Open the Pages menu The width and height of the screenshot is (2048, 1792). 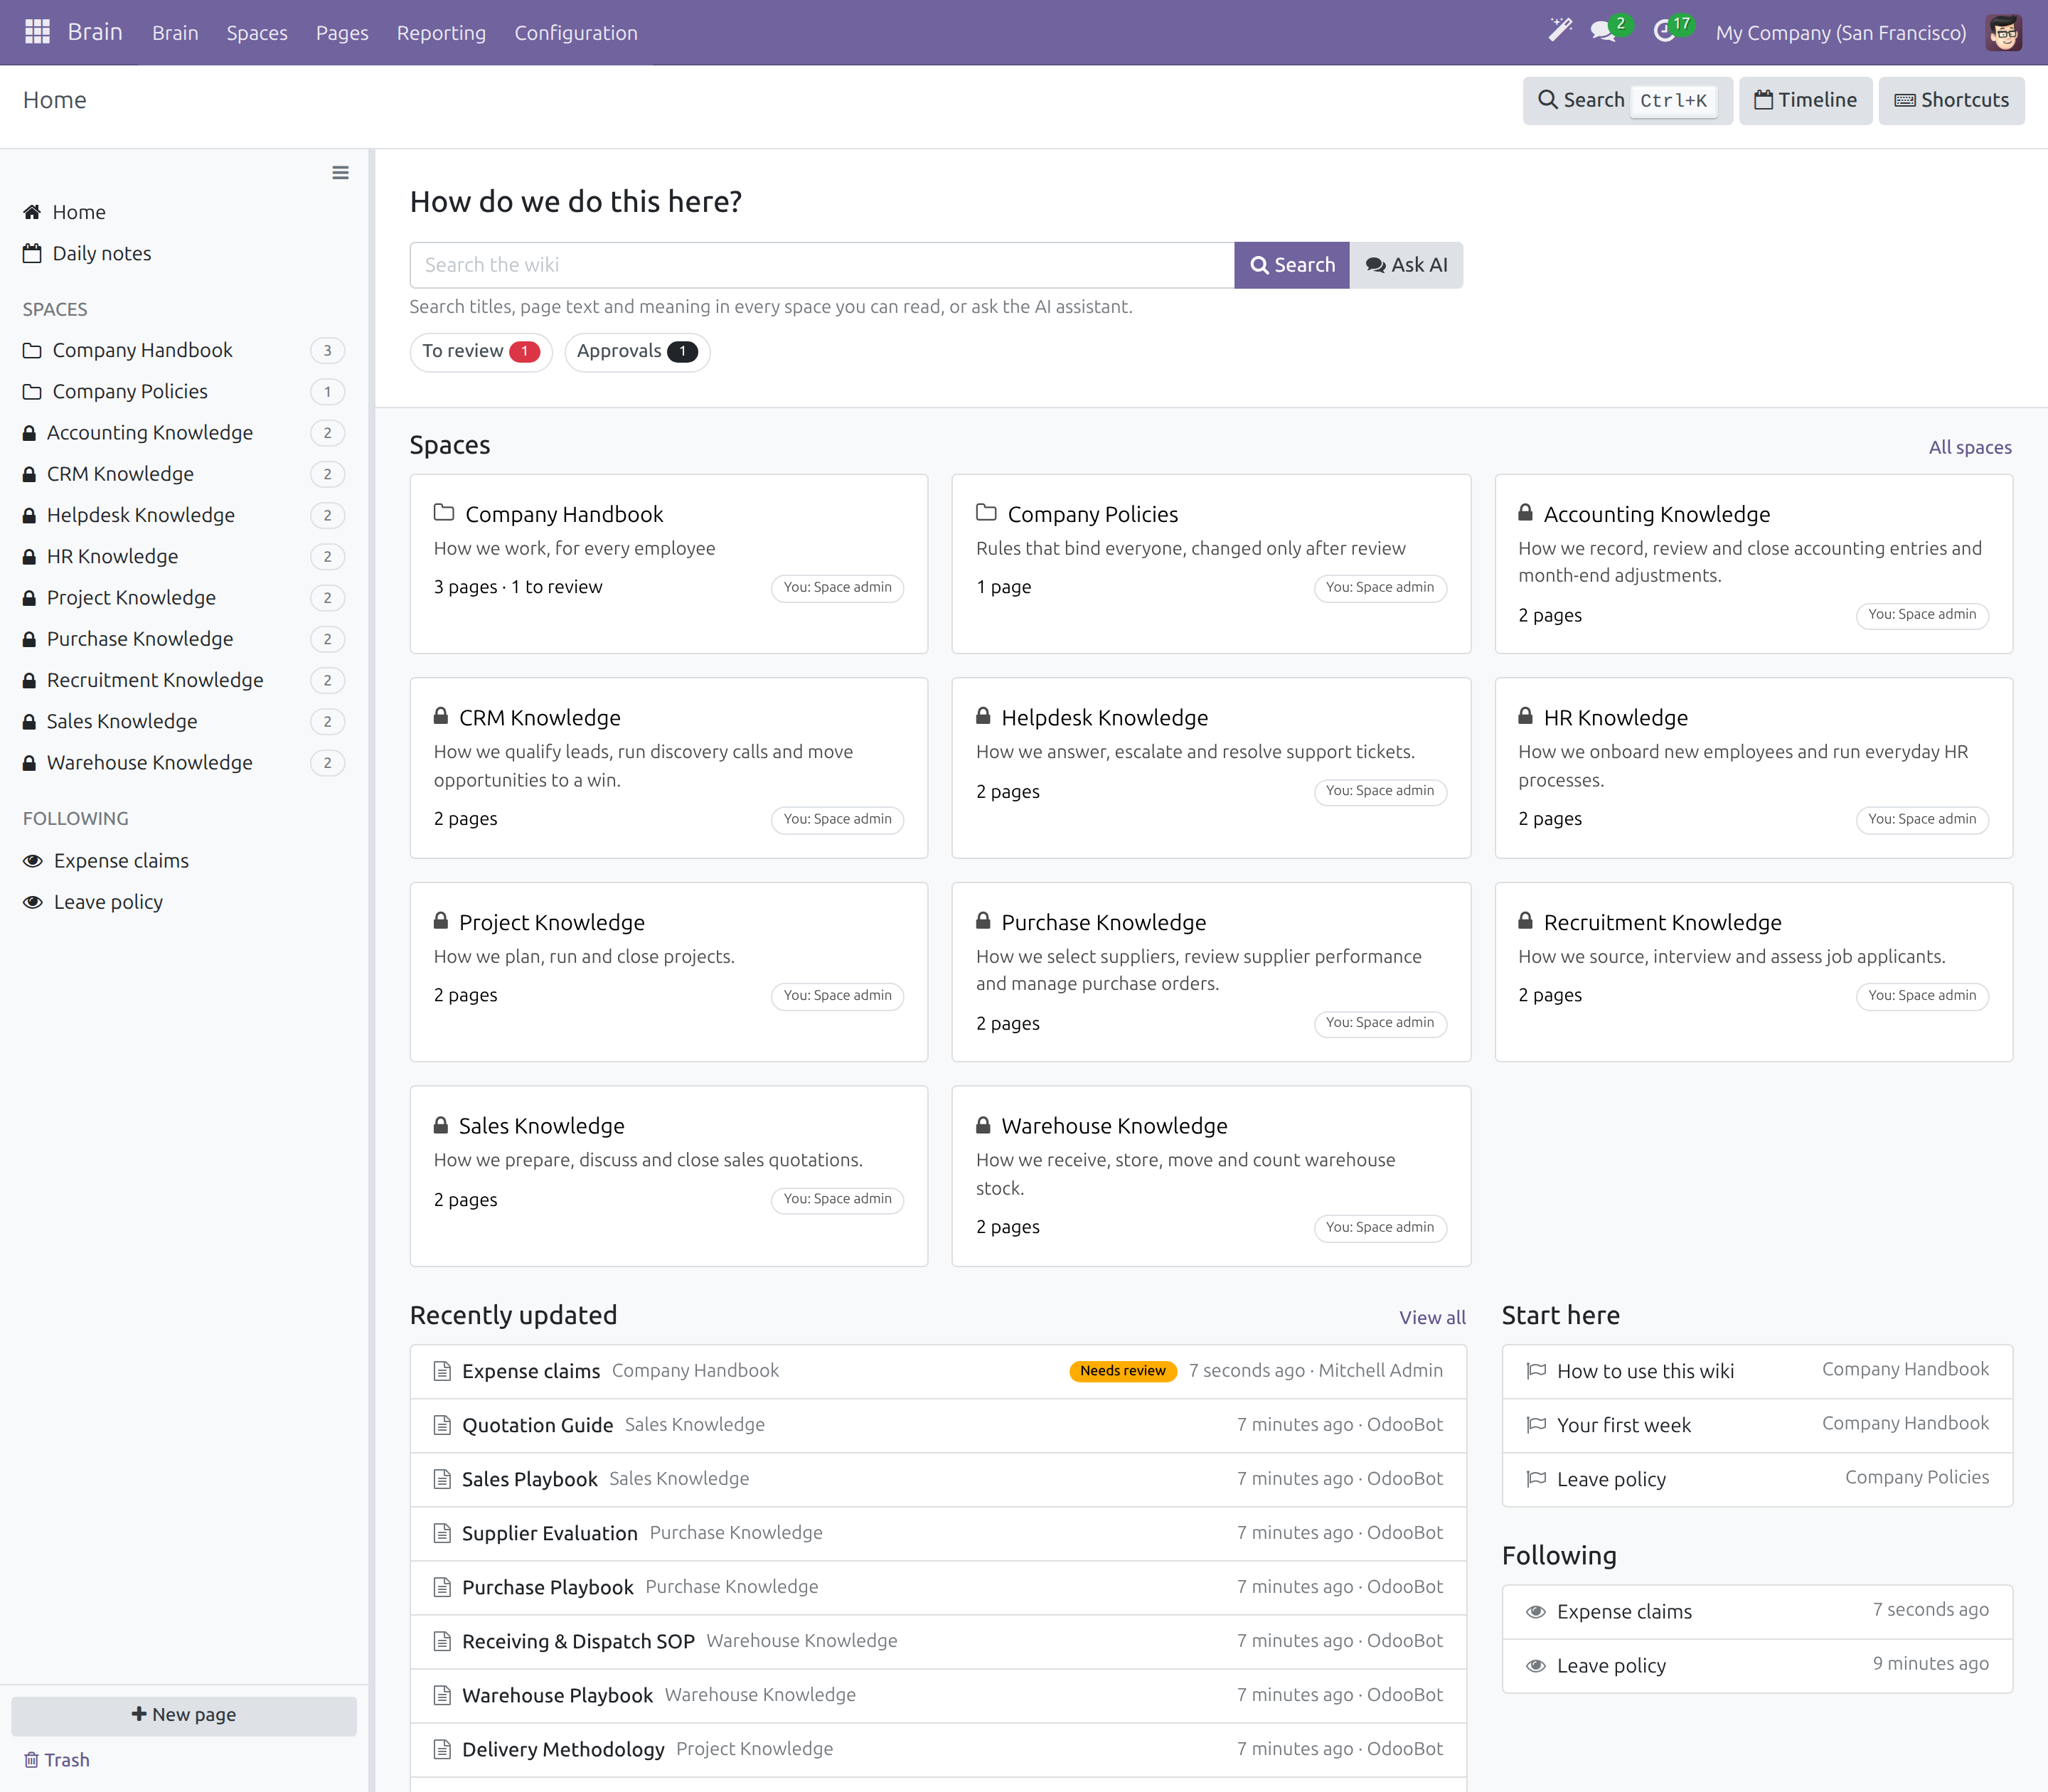342,33
